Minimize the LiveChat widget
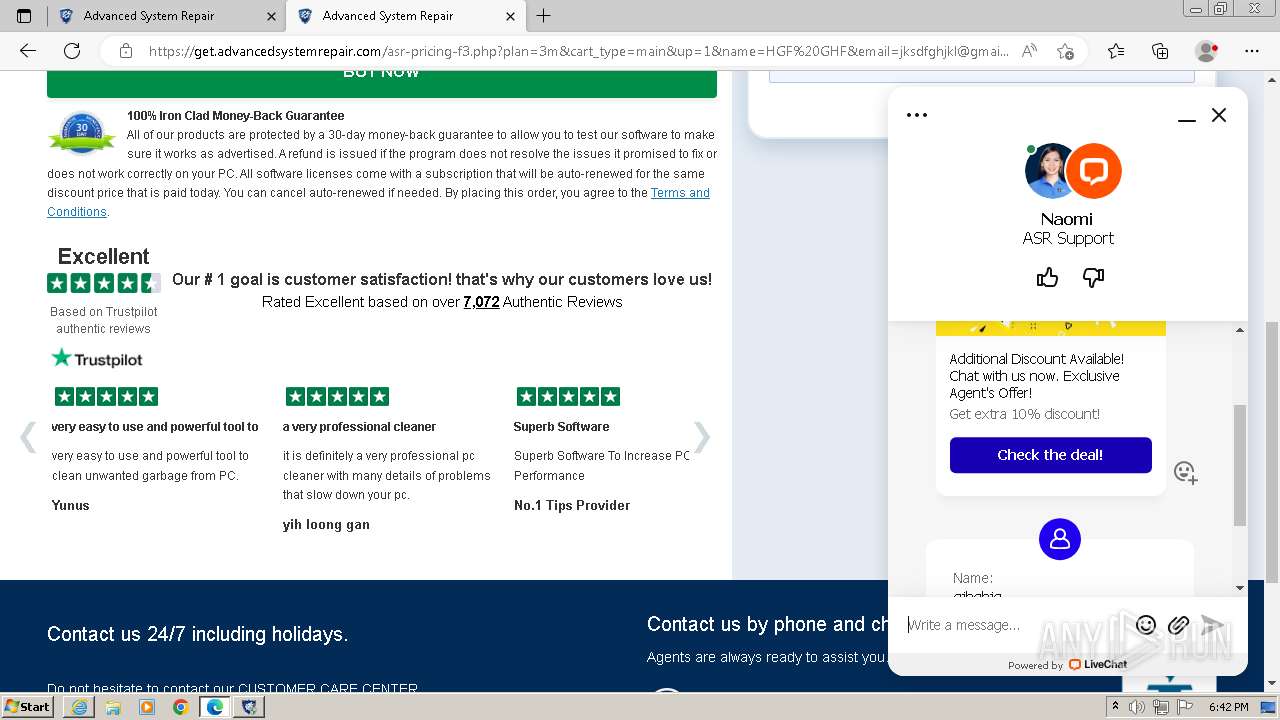This screenshot has height=720, width=1280. [x=1187, y=116]
